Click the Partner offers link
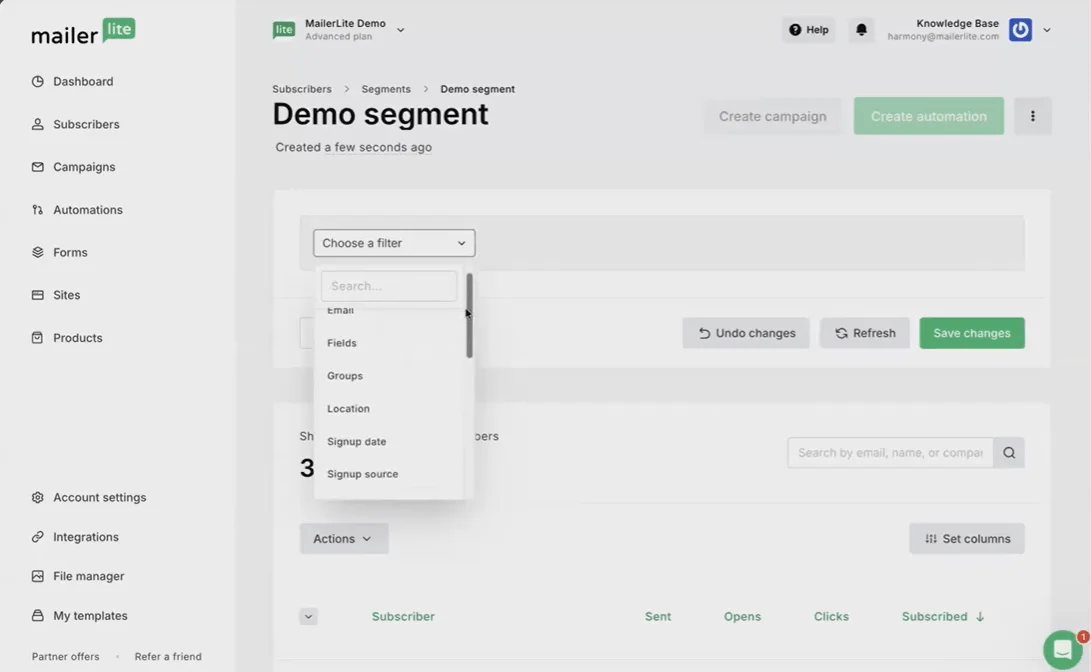The image size is (1091, 672). (65, 657)
